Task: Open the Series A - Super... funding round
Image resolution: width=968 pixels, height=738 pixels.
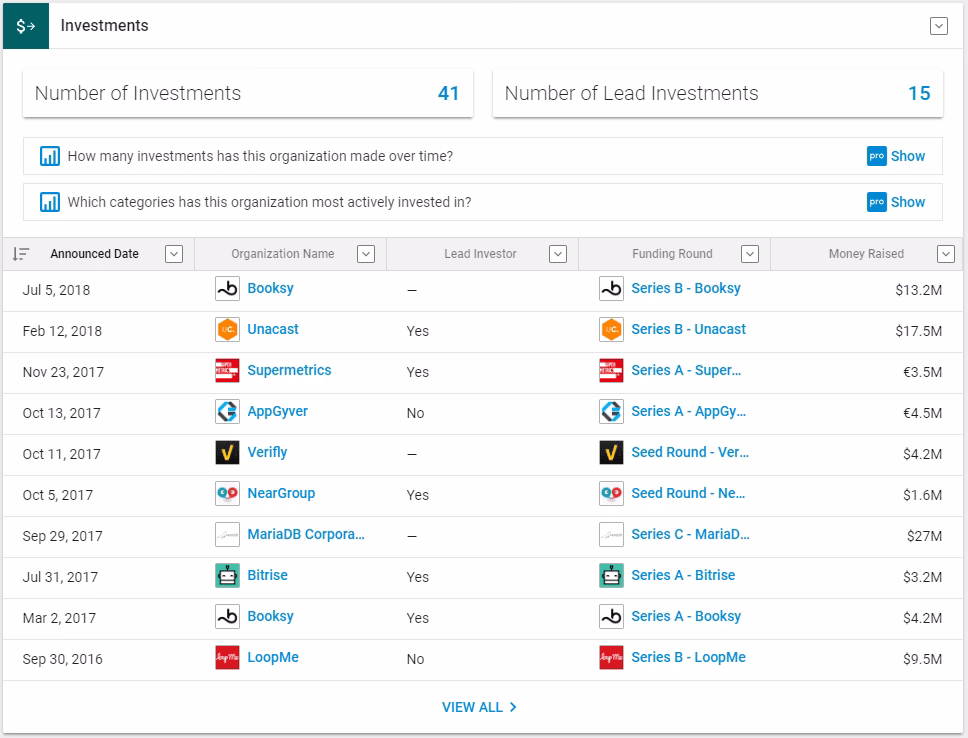Action: point(686,370)
